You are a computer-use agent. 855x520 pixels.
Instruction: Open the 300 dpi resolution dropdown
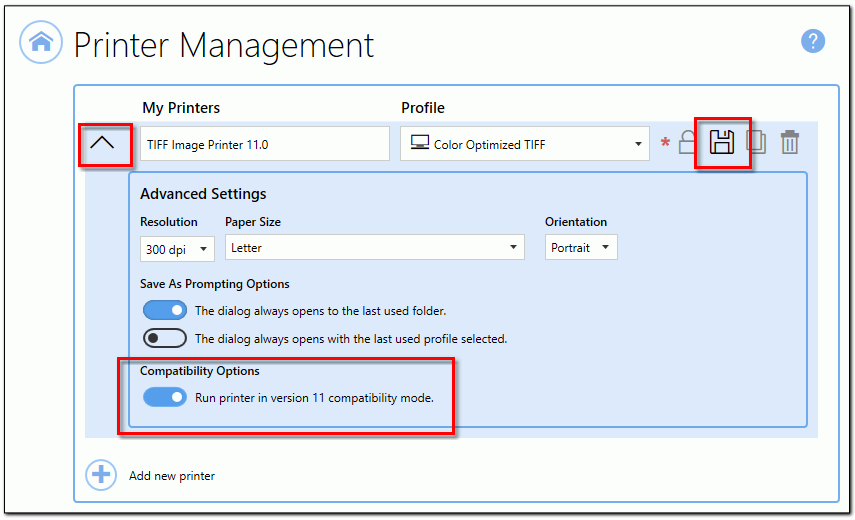[x=177, y=249]
